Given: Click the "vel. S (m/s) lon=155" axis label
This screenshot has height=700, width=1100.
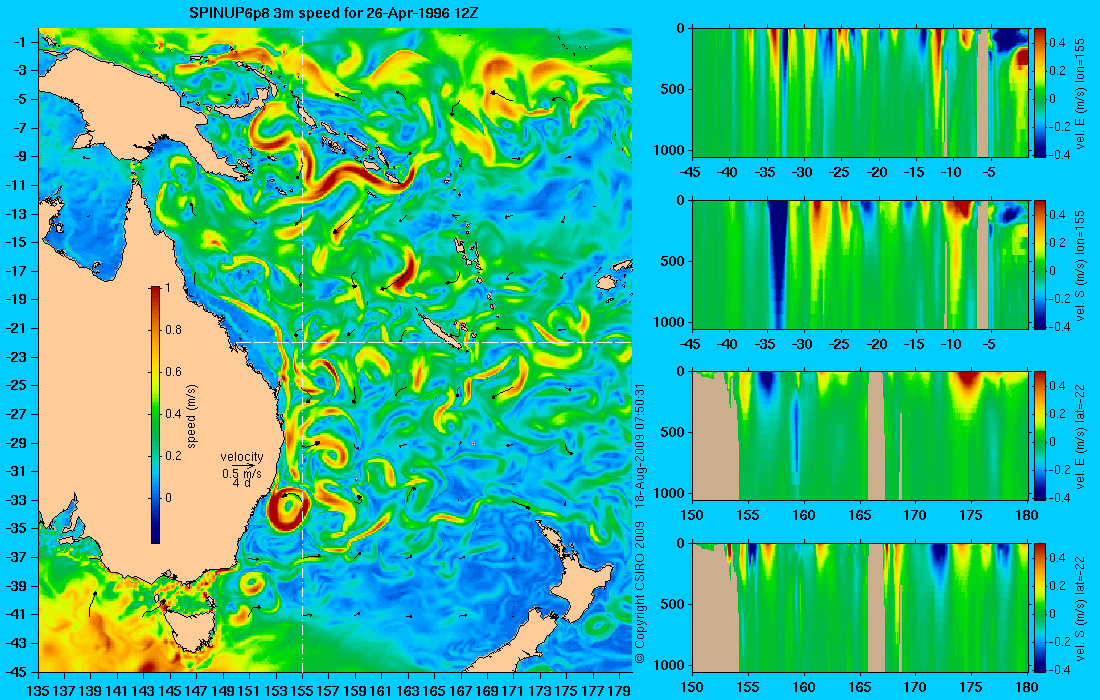Looking at the screenshot, I should pos(1081,265).
